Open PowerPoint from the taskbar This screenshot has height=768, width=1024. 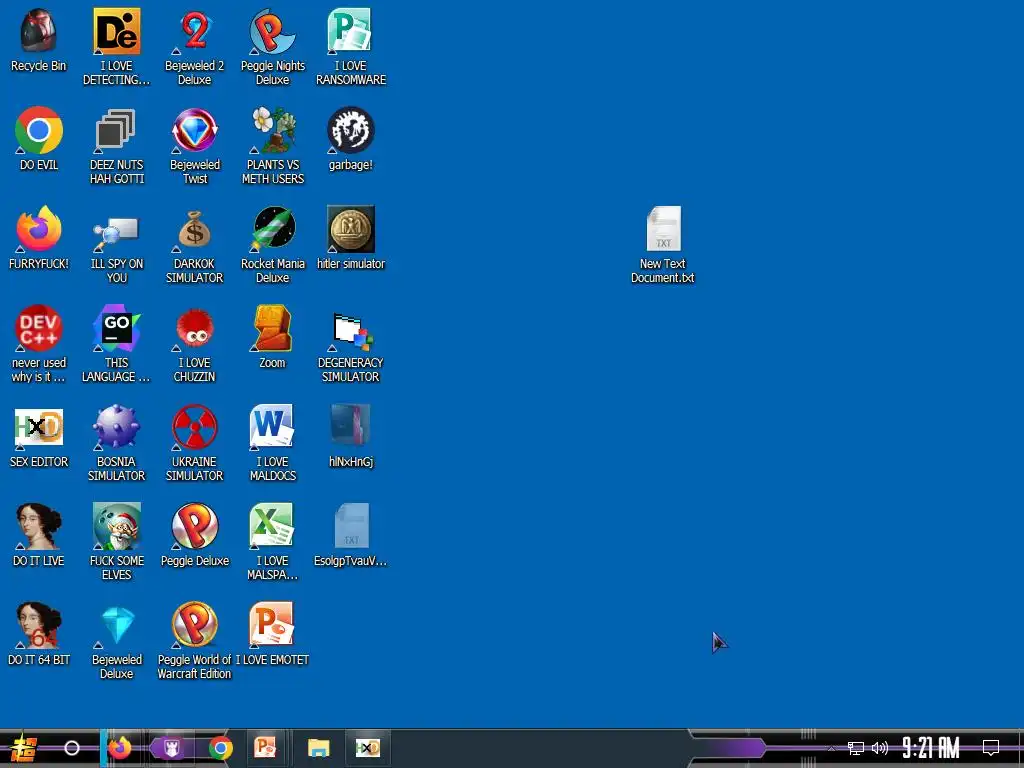tap(265, 748)
